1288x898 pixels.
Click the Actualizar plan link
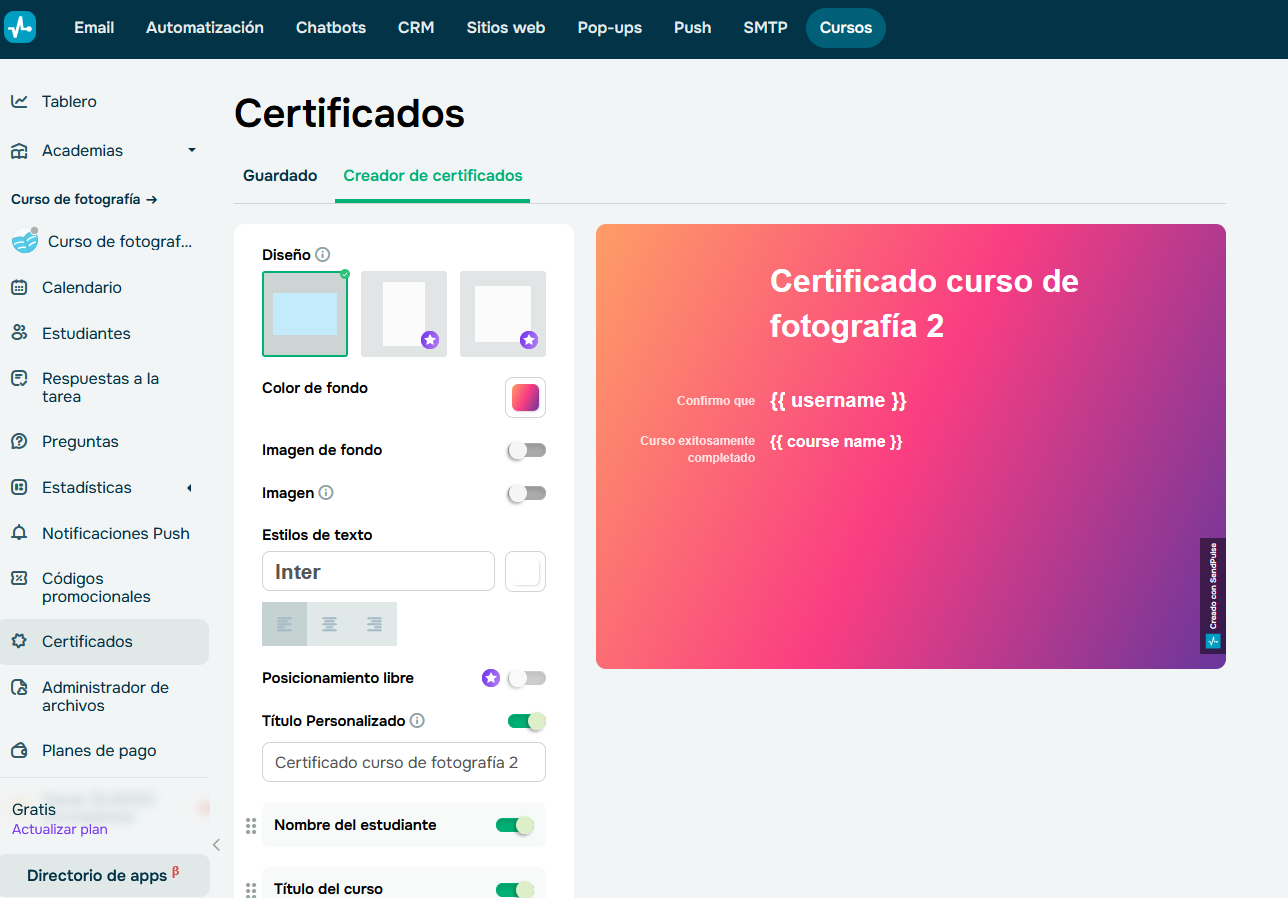60,829
